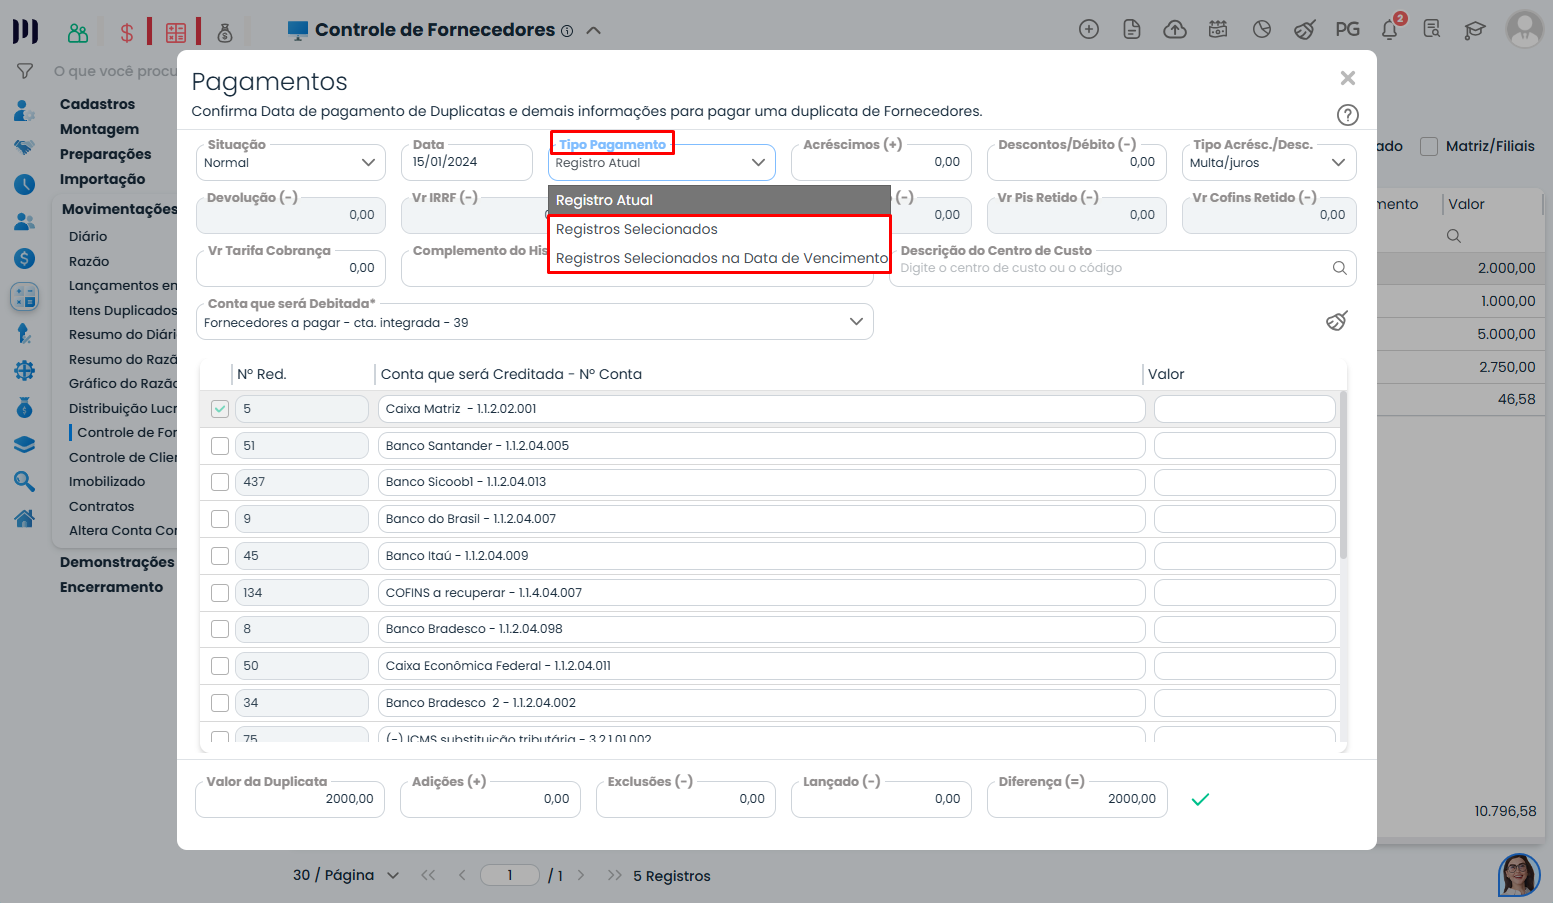Click the green confirm checkmark icon
The image size is (1553, 903).
click(x=1200, y=799)
